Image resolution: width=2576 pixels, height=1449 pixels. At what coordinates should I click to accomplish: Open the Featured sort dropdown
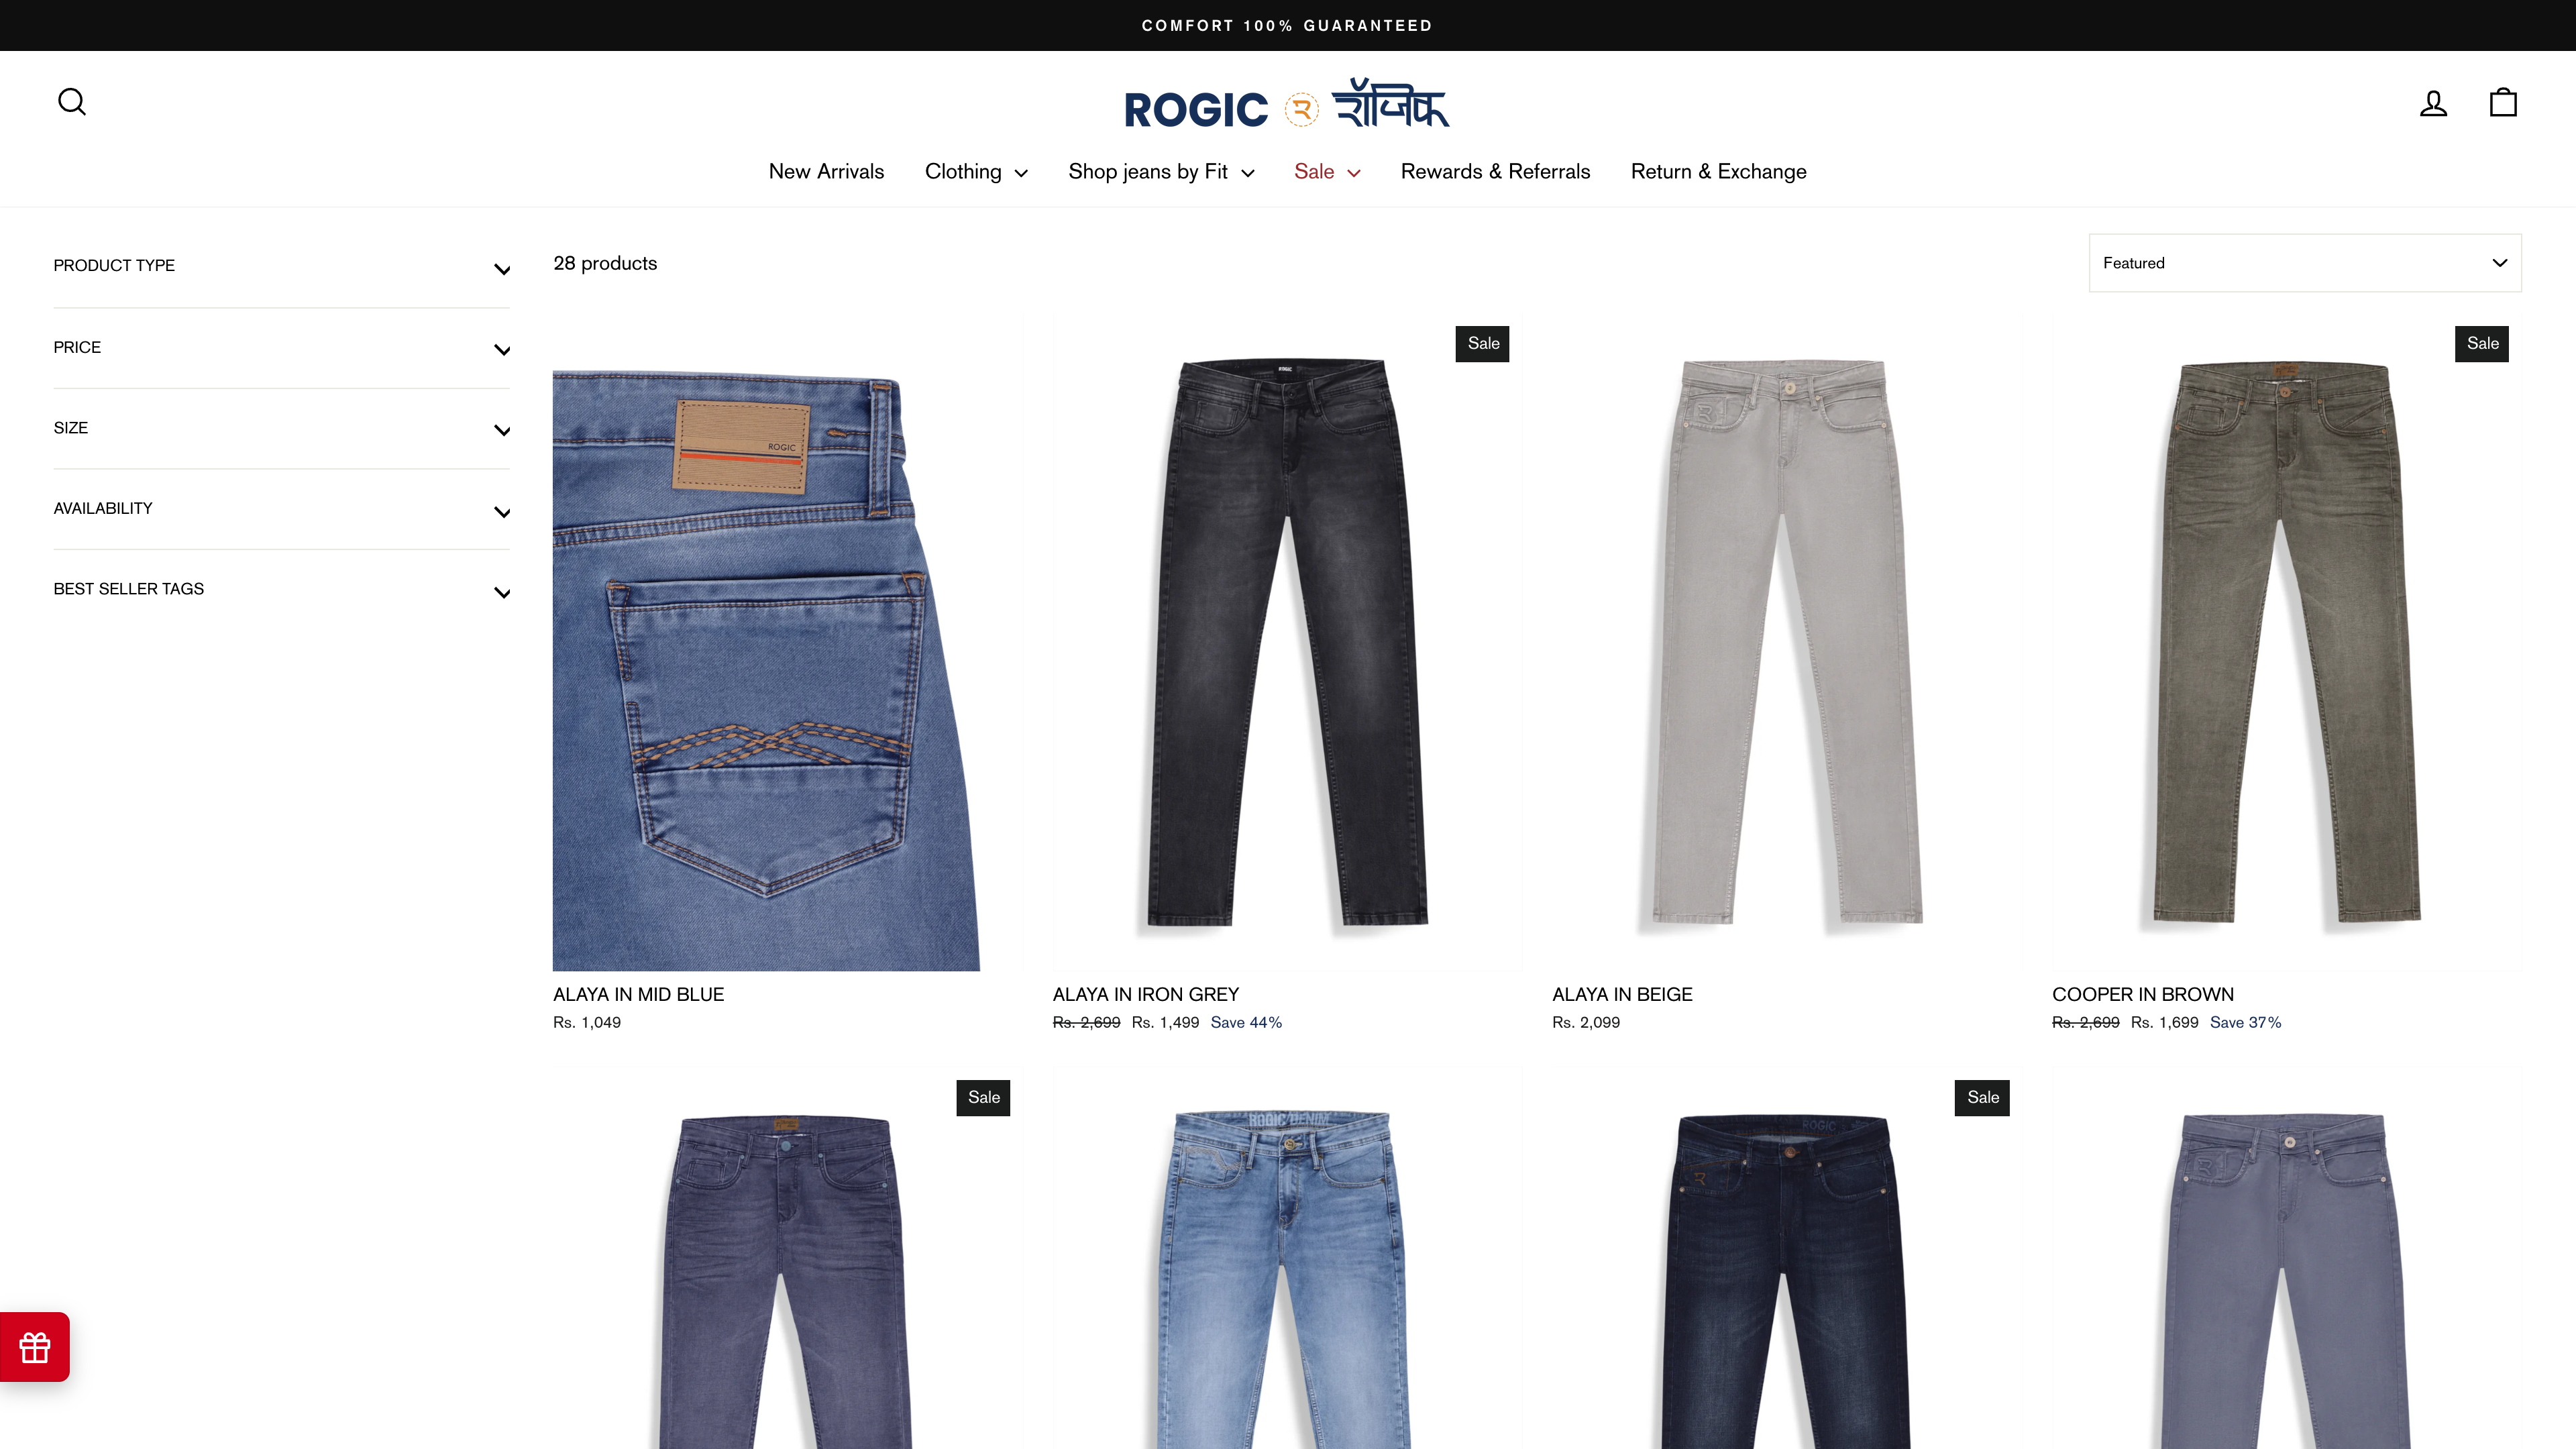[x=2305, y=263]
